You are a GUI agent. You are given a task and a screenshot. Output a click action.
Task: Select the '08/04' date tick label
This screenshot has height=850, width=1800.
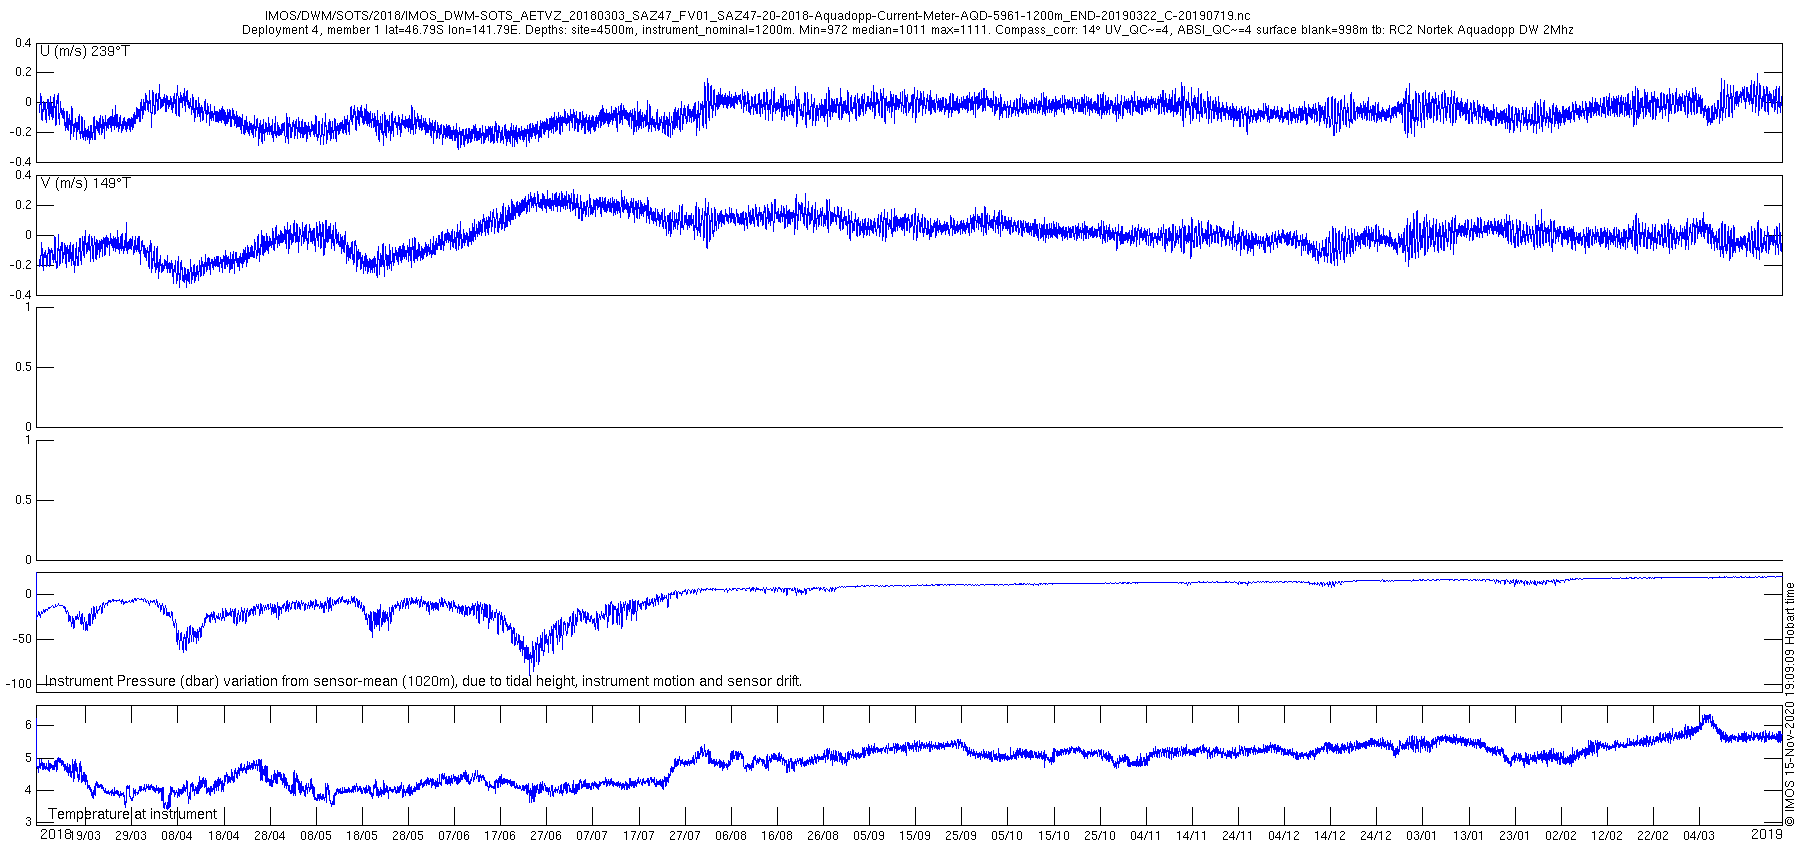[177, 836]
